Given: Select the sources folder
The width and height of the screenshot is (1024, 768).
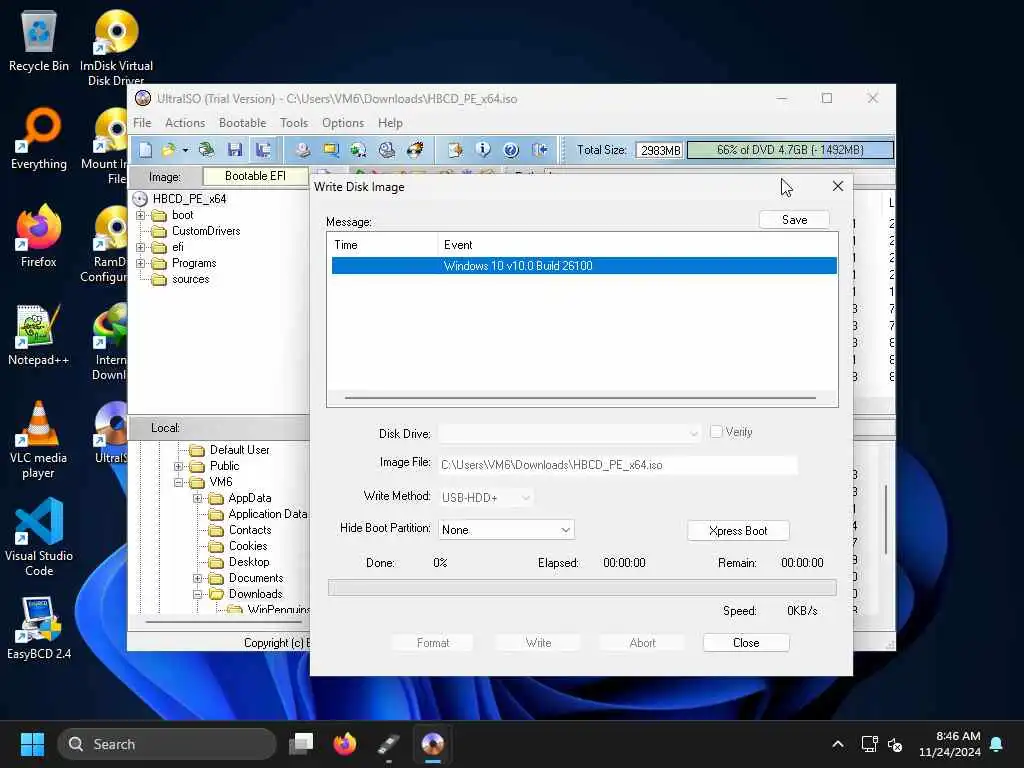Looking at the screenshot, I should pyautogui.click(x=191, y=280).
